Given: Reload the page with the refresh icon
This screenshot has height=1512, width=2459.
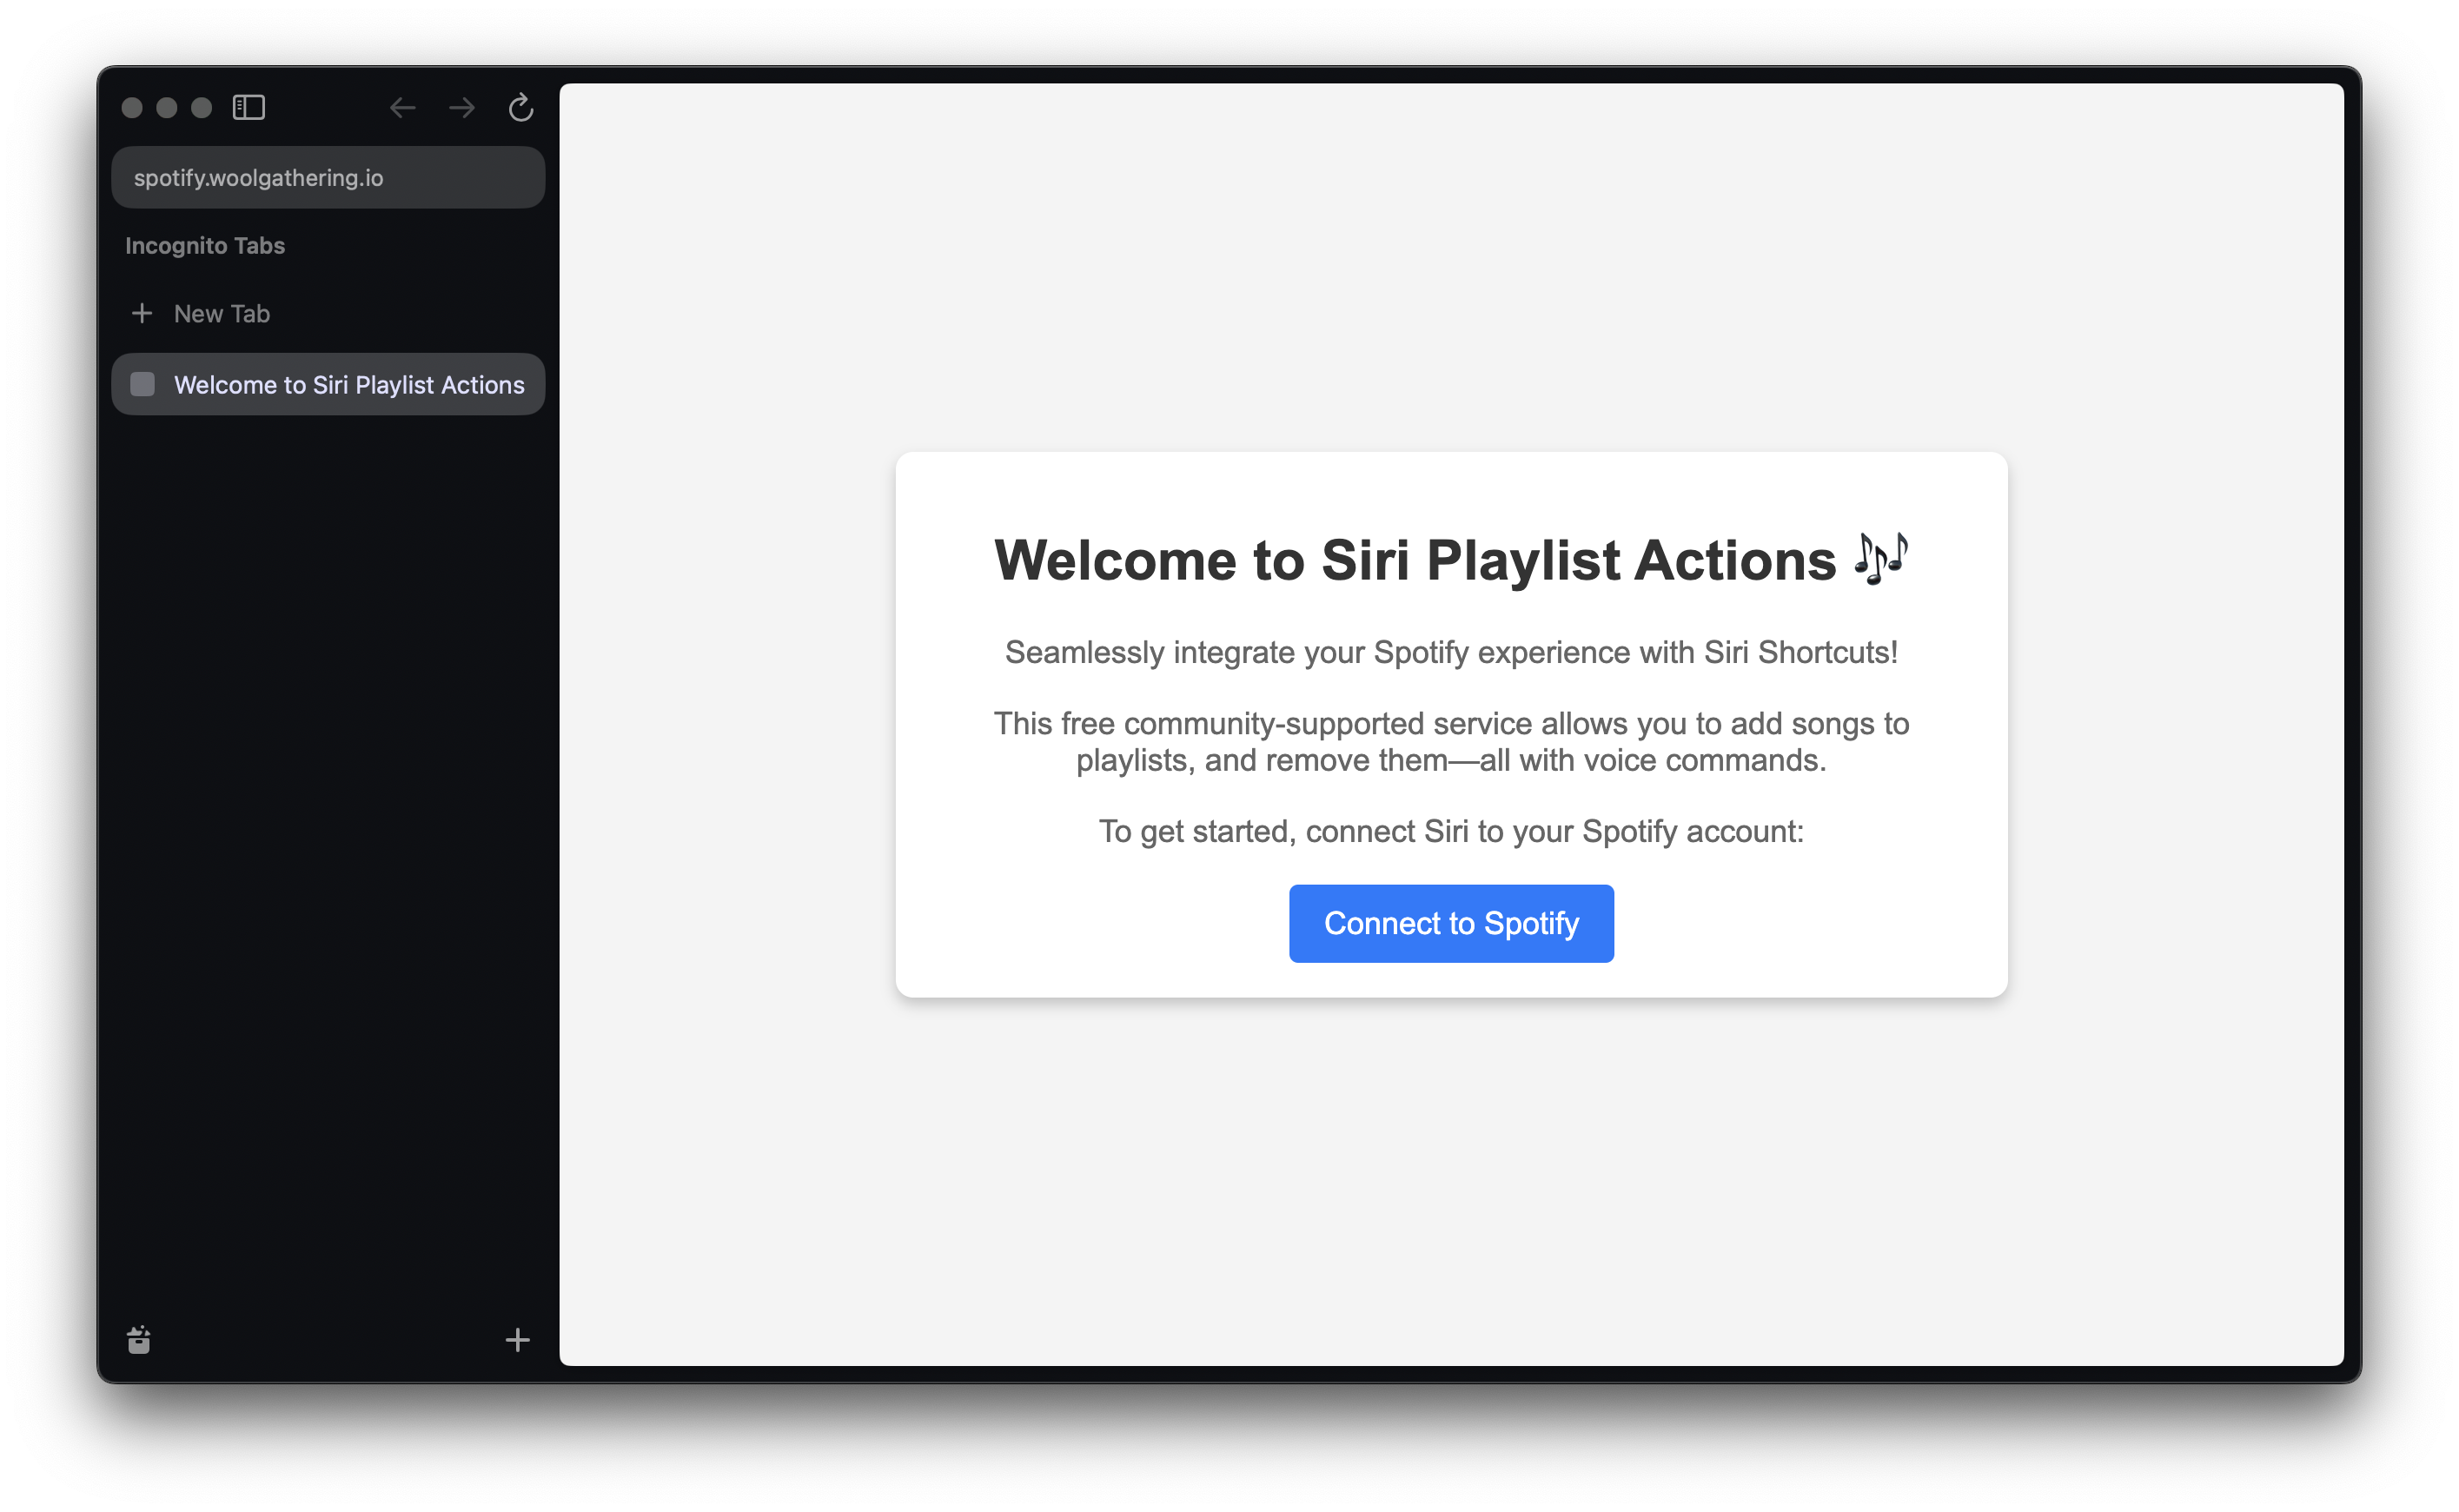Looking at the screenshot, I should point(520,107).
